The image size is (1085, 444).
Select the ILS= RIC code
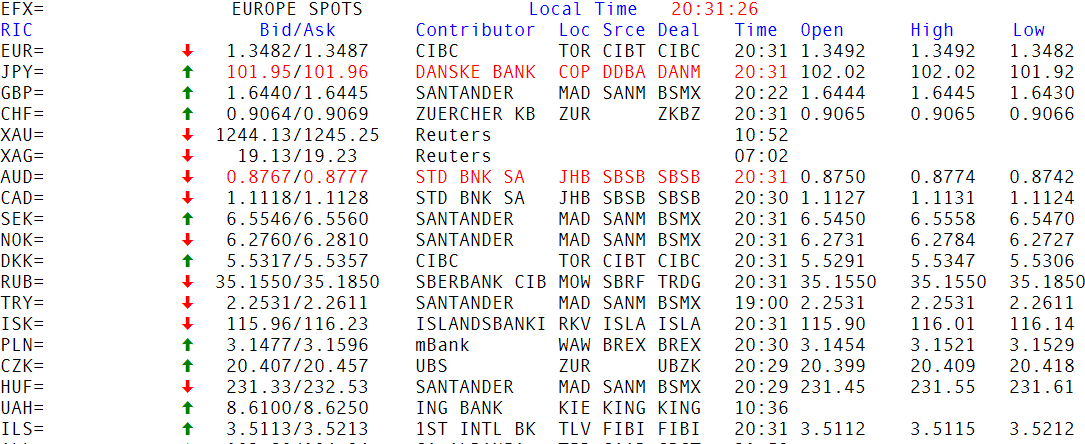pos(22,429)
